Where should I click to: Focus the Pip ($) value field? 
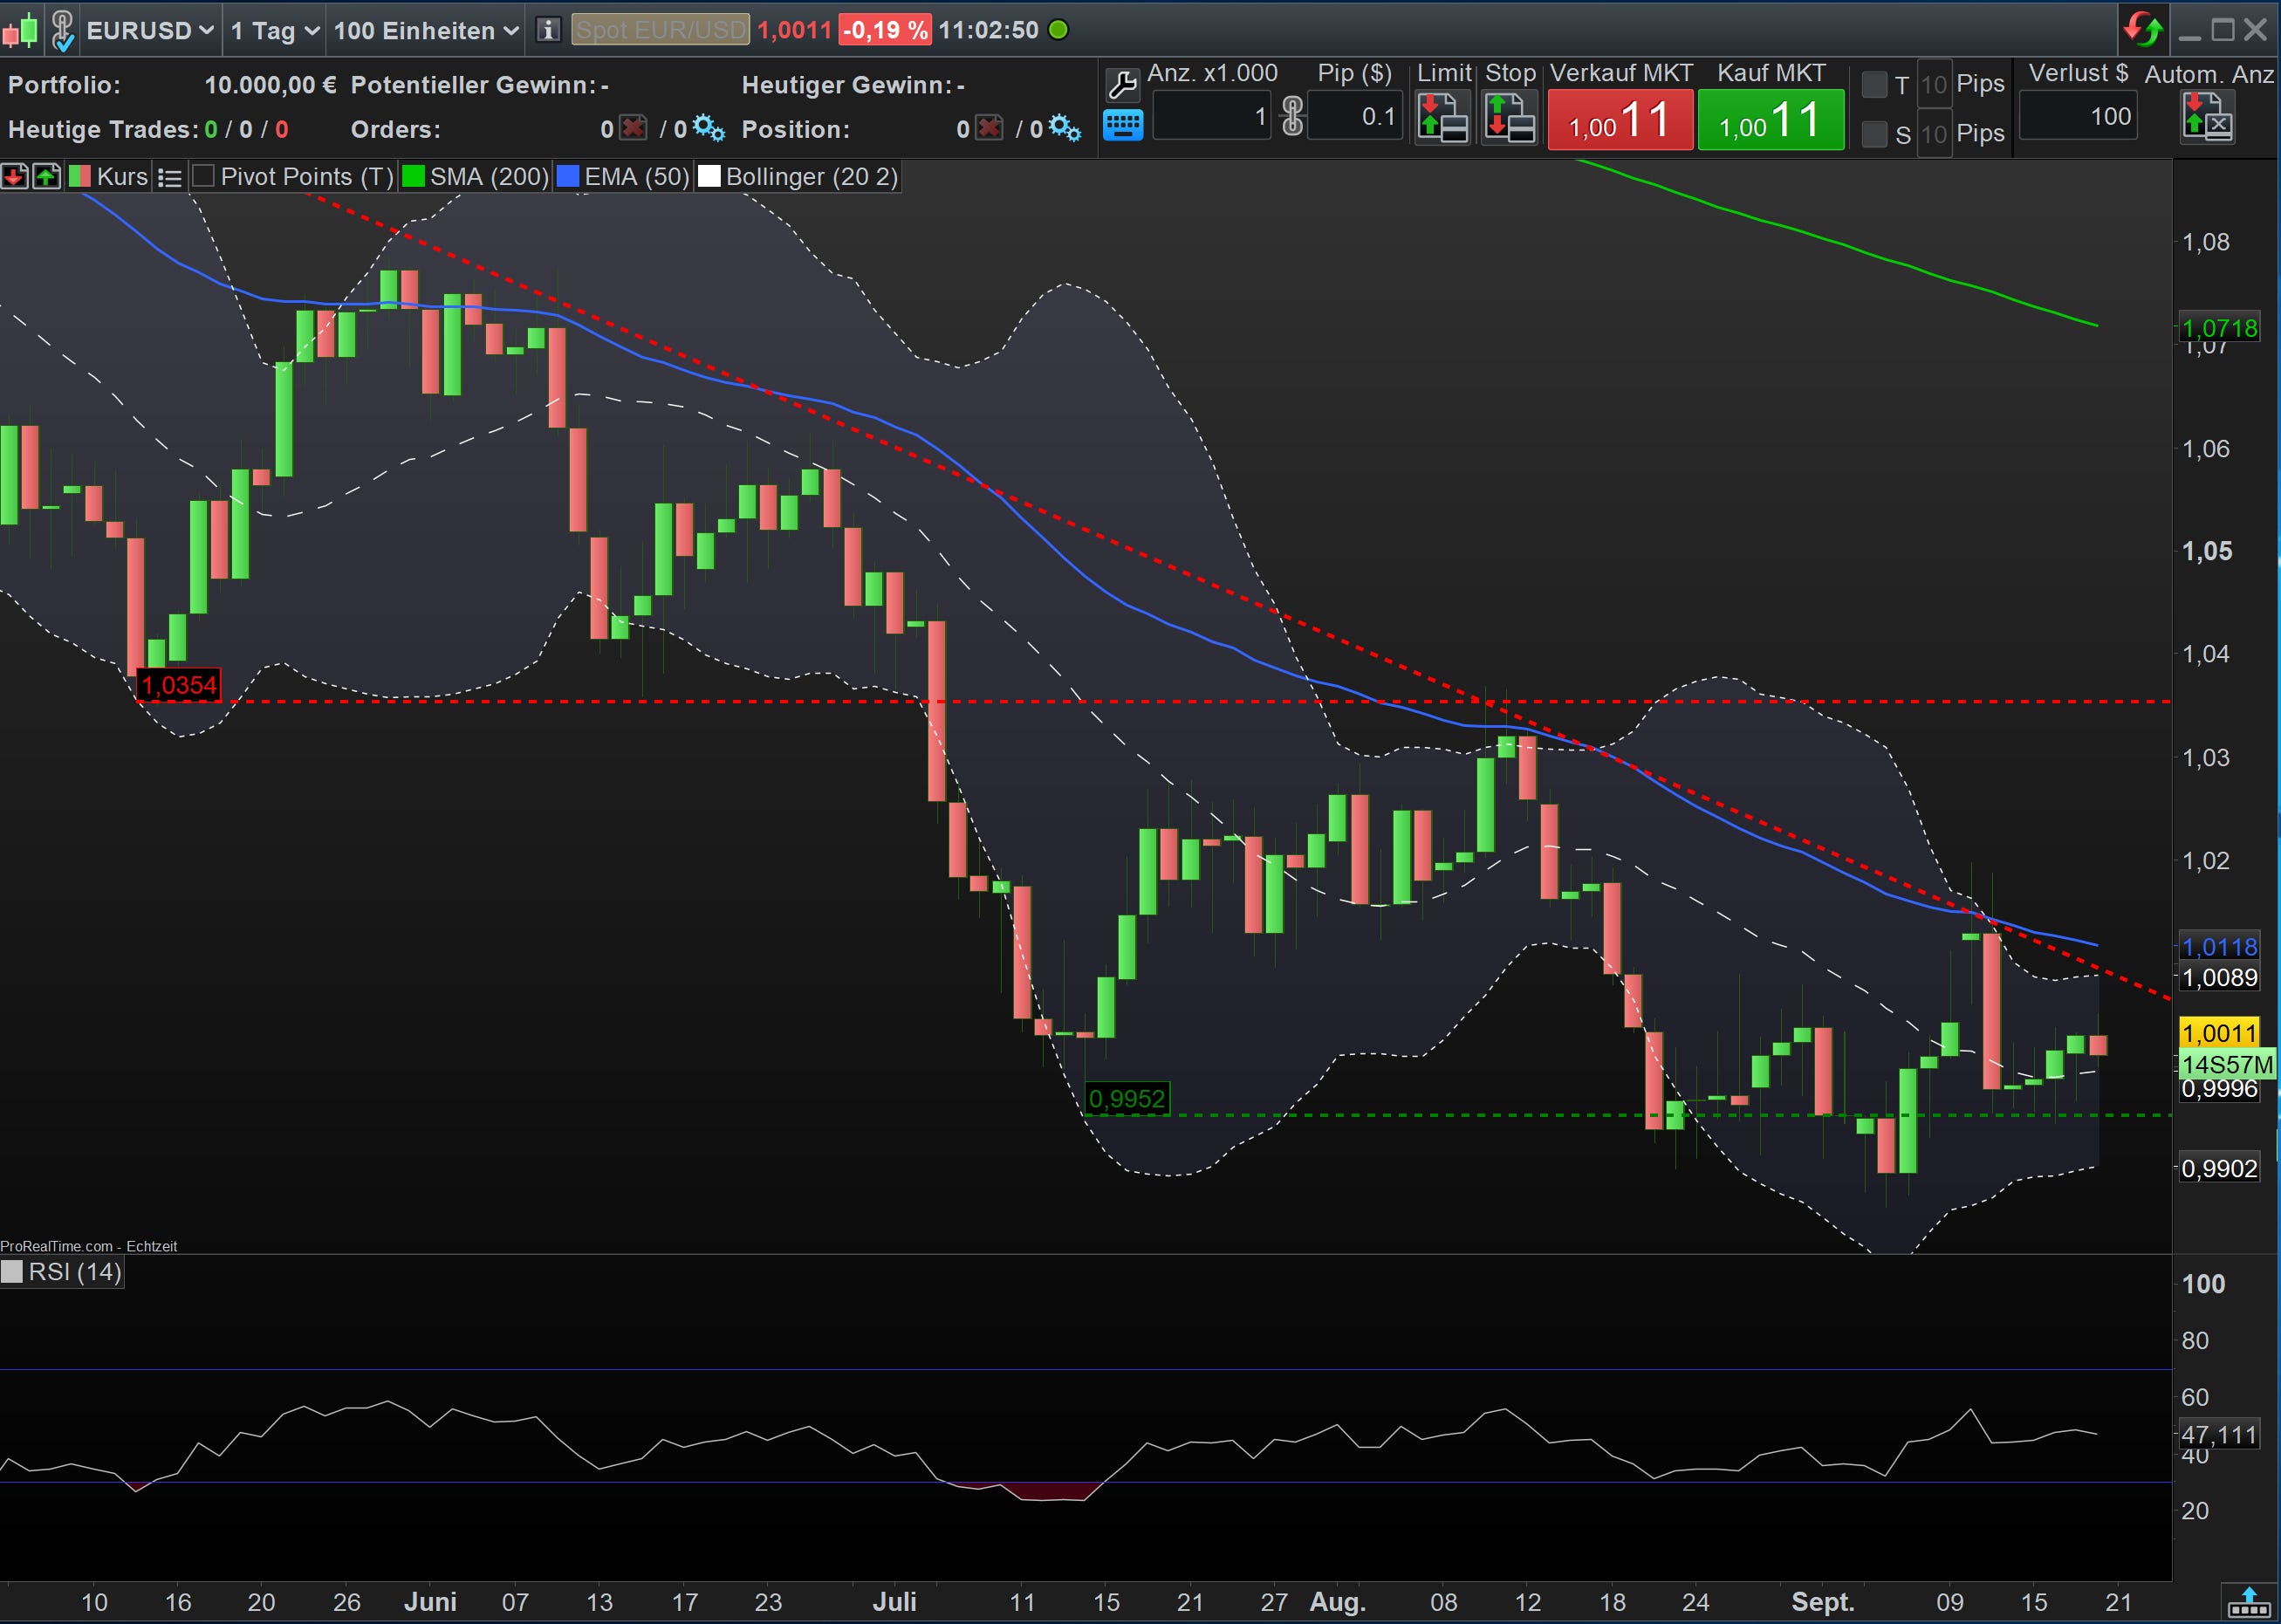[1354, 117]
